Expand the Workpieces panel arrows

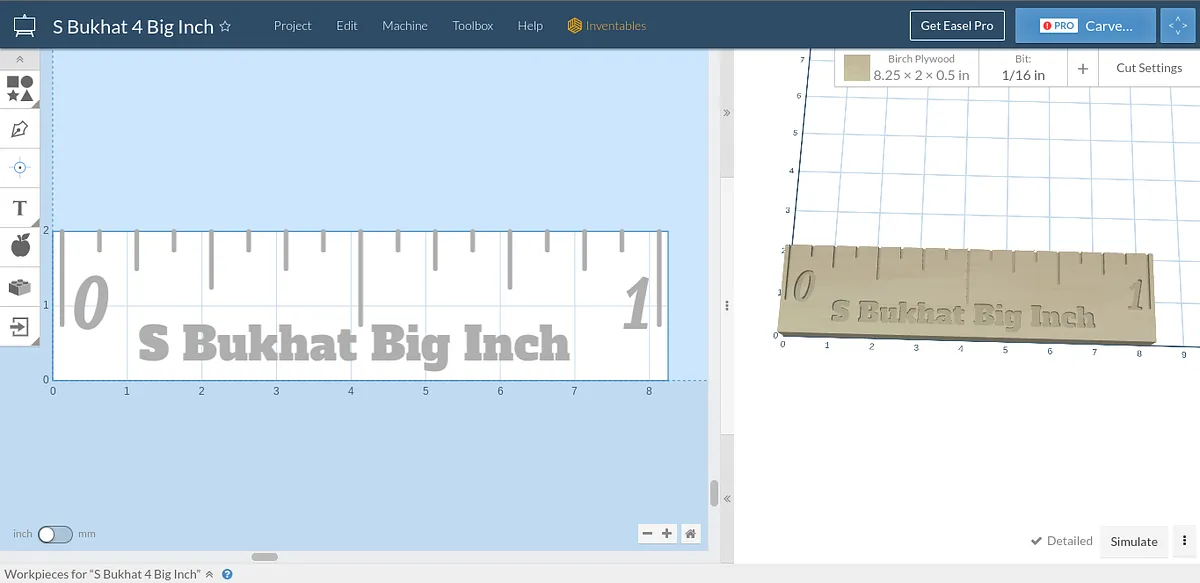pos(209,575)
